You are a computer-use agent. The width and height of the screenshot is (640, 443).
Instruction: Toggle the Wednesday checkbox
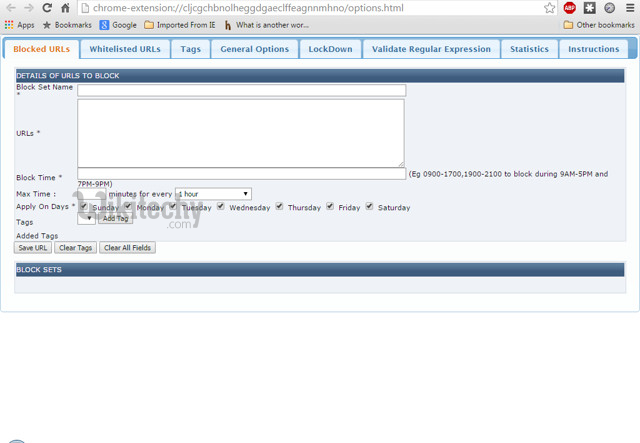(x=222, y=207)
